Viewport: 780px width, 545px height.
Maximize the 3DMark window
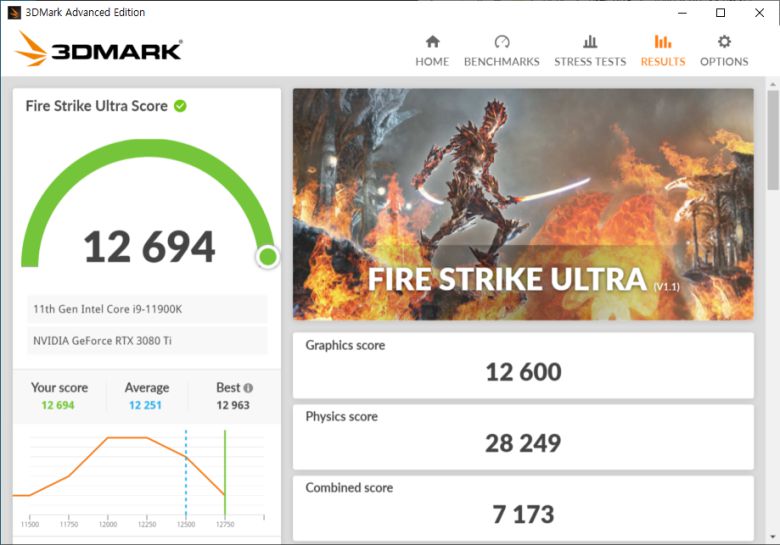[x=720, y=12]
